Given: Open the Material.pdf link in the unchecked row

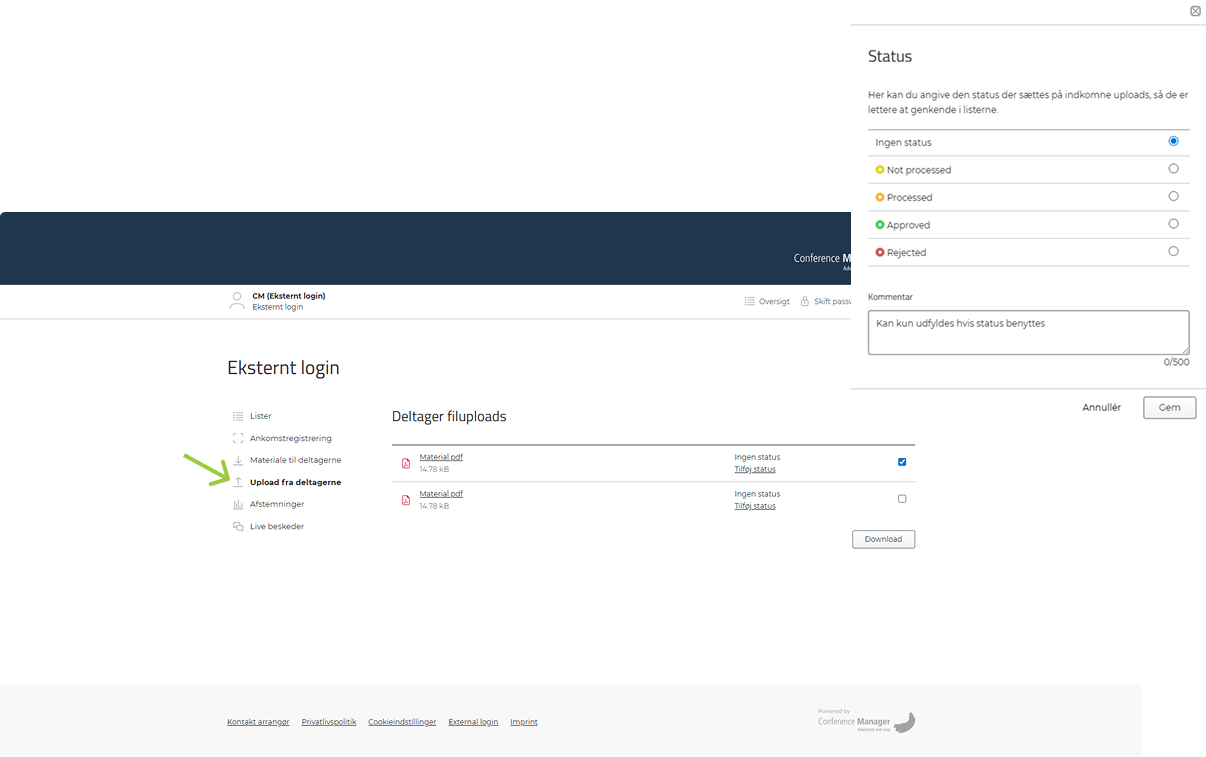Looking at the screenshot, I should point(441,494).
